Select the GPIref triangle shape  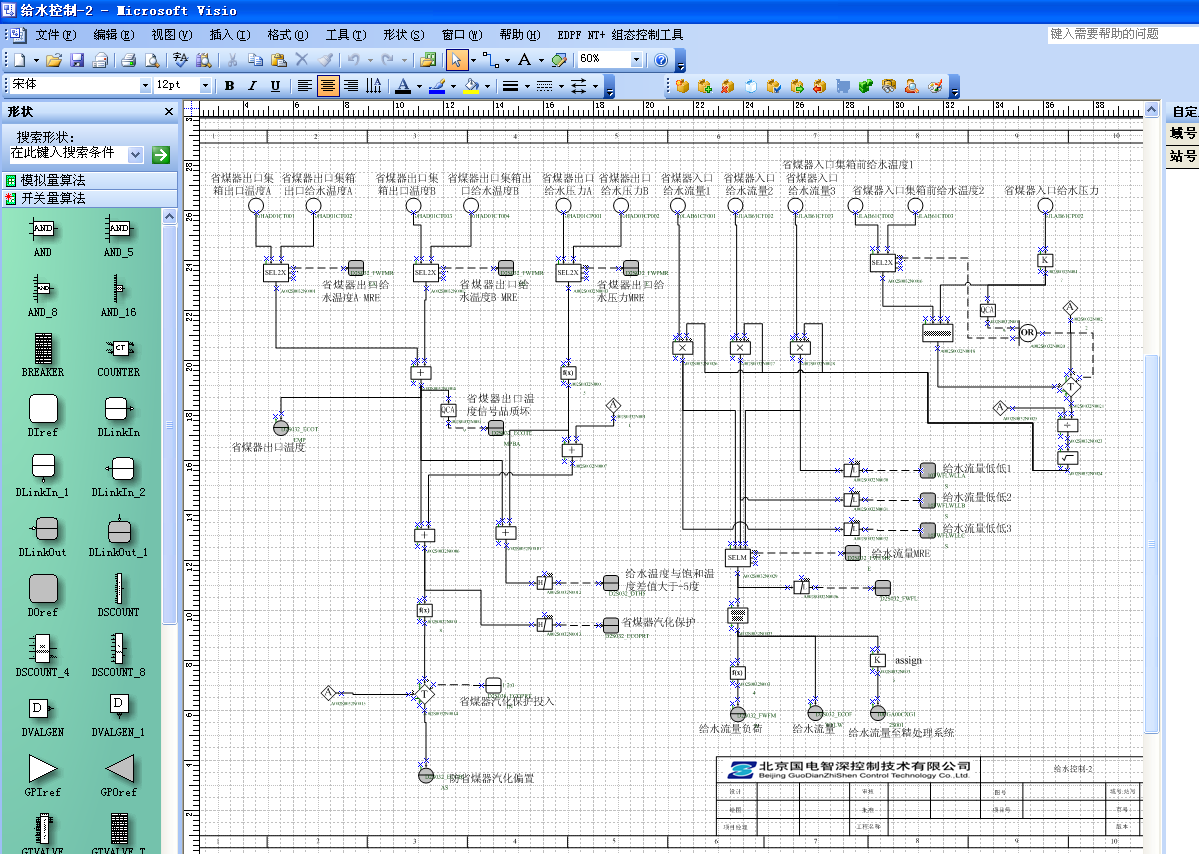43,776
